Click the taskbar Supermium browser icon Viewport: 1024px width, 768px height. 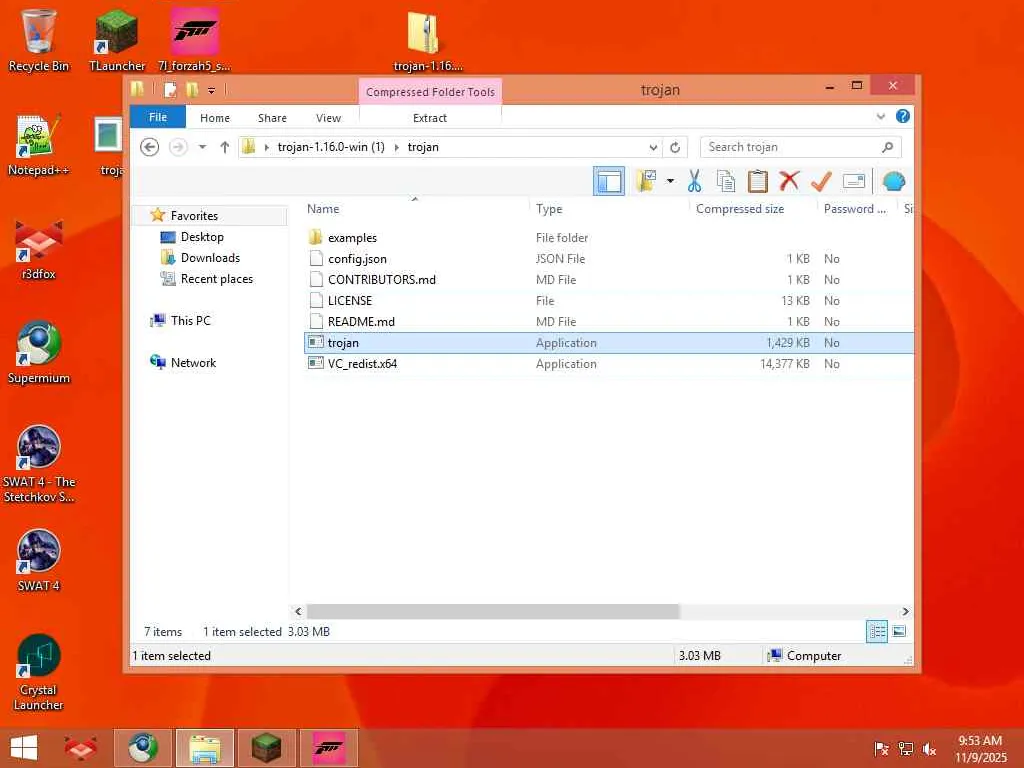(x=142, y=748)
